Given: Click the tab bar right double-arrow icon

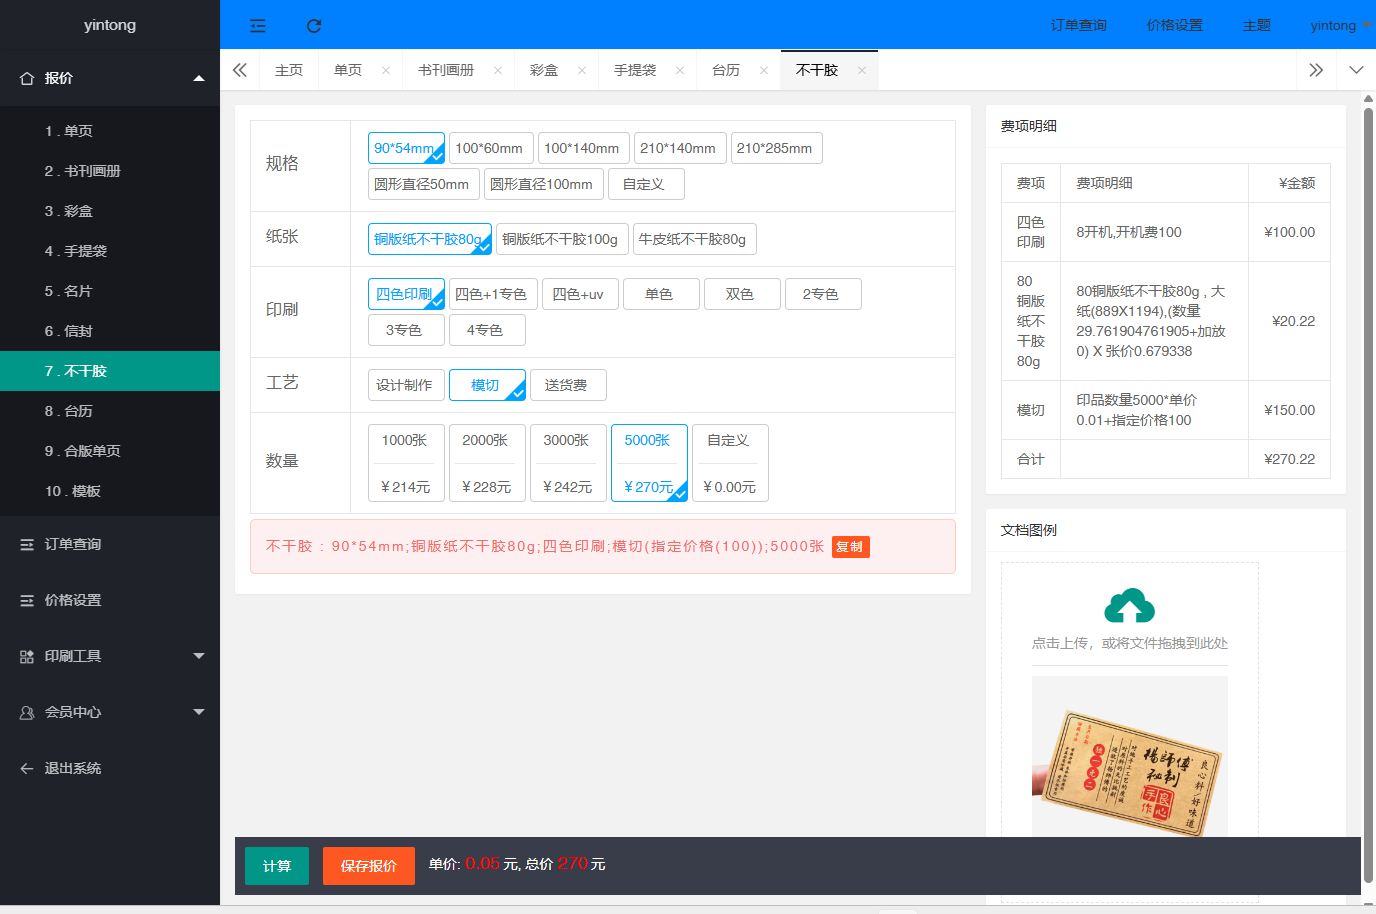Looking at the screenshot, I should coord(1316,70).
